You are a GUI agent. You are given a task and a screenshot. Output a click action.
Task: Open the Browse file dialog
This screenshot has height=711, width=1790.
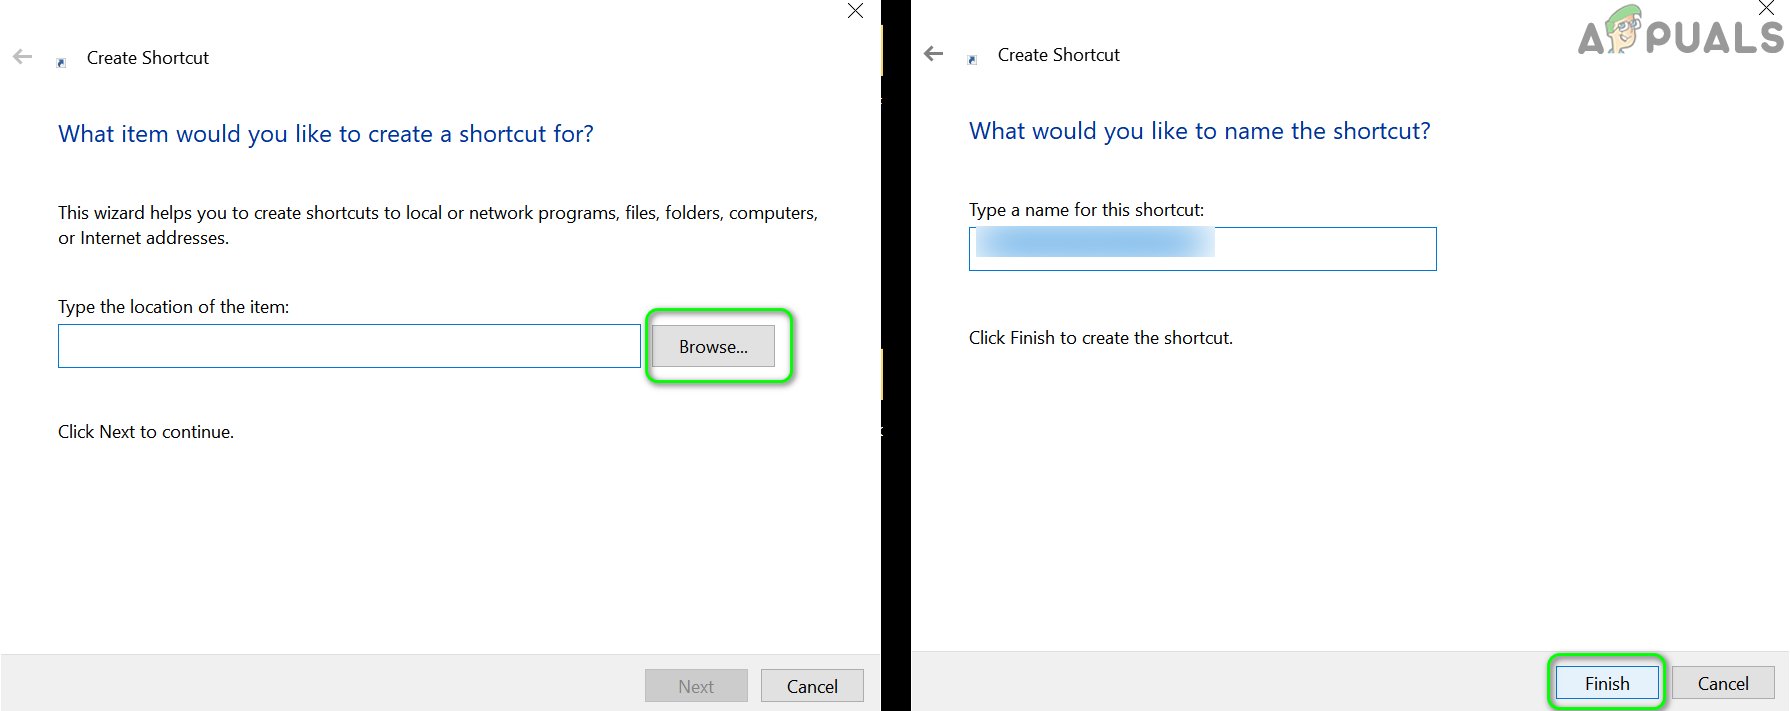pos(713,347)
